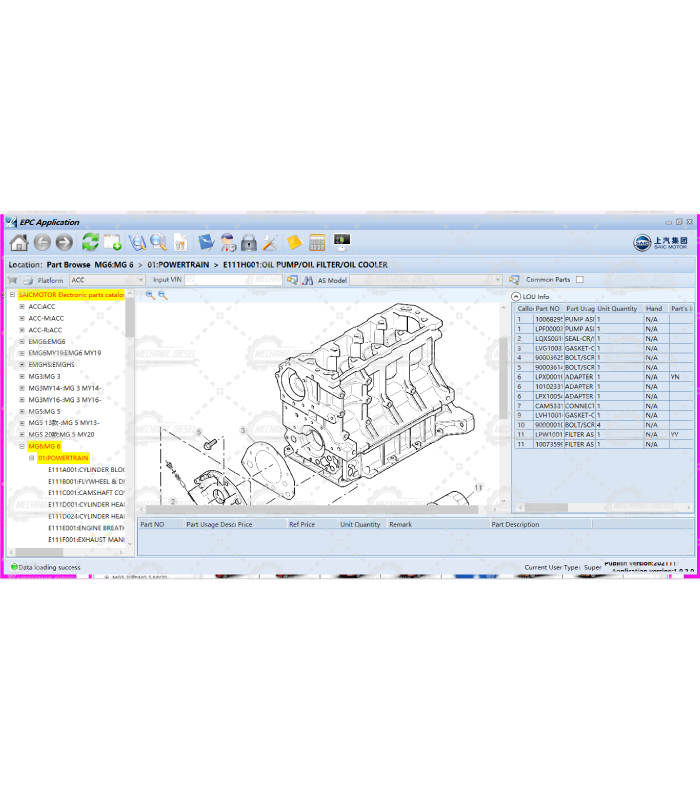Select E111A001:CYLINDER BLOCK in the tree

pos(86,469)
